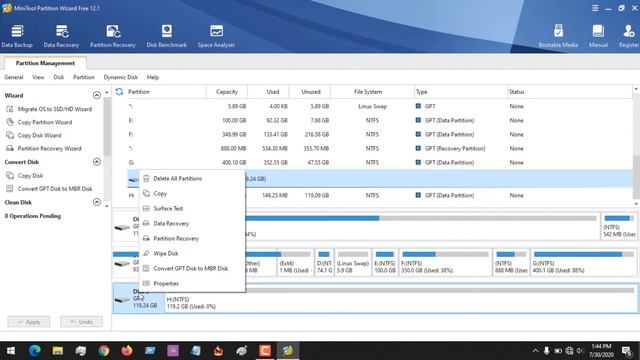Open Firefox from the taskbar

[127, 351]
